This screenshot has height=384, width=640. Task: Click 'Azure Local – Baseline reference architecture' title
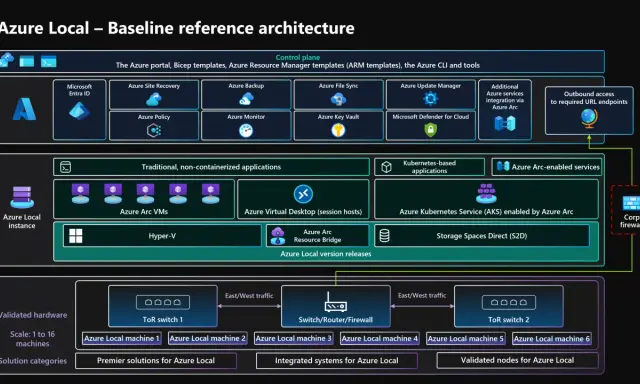click(177, 28)
